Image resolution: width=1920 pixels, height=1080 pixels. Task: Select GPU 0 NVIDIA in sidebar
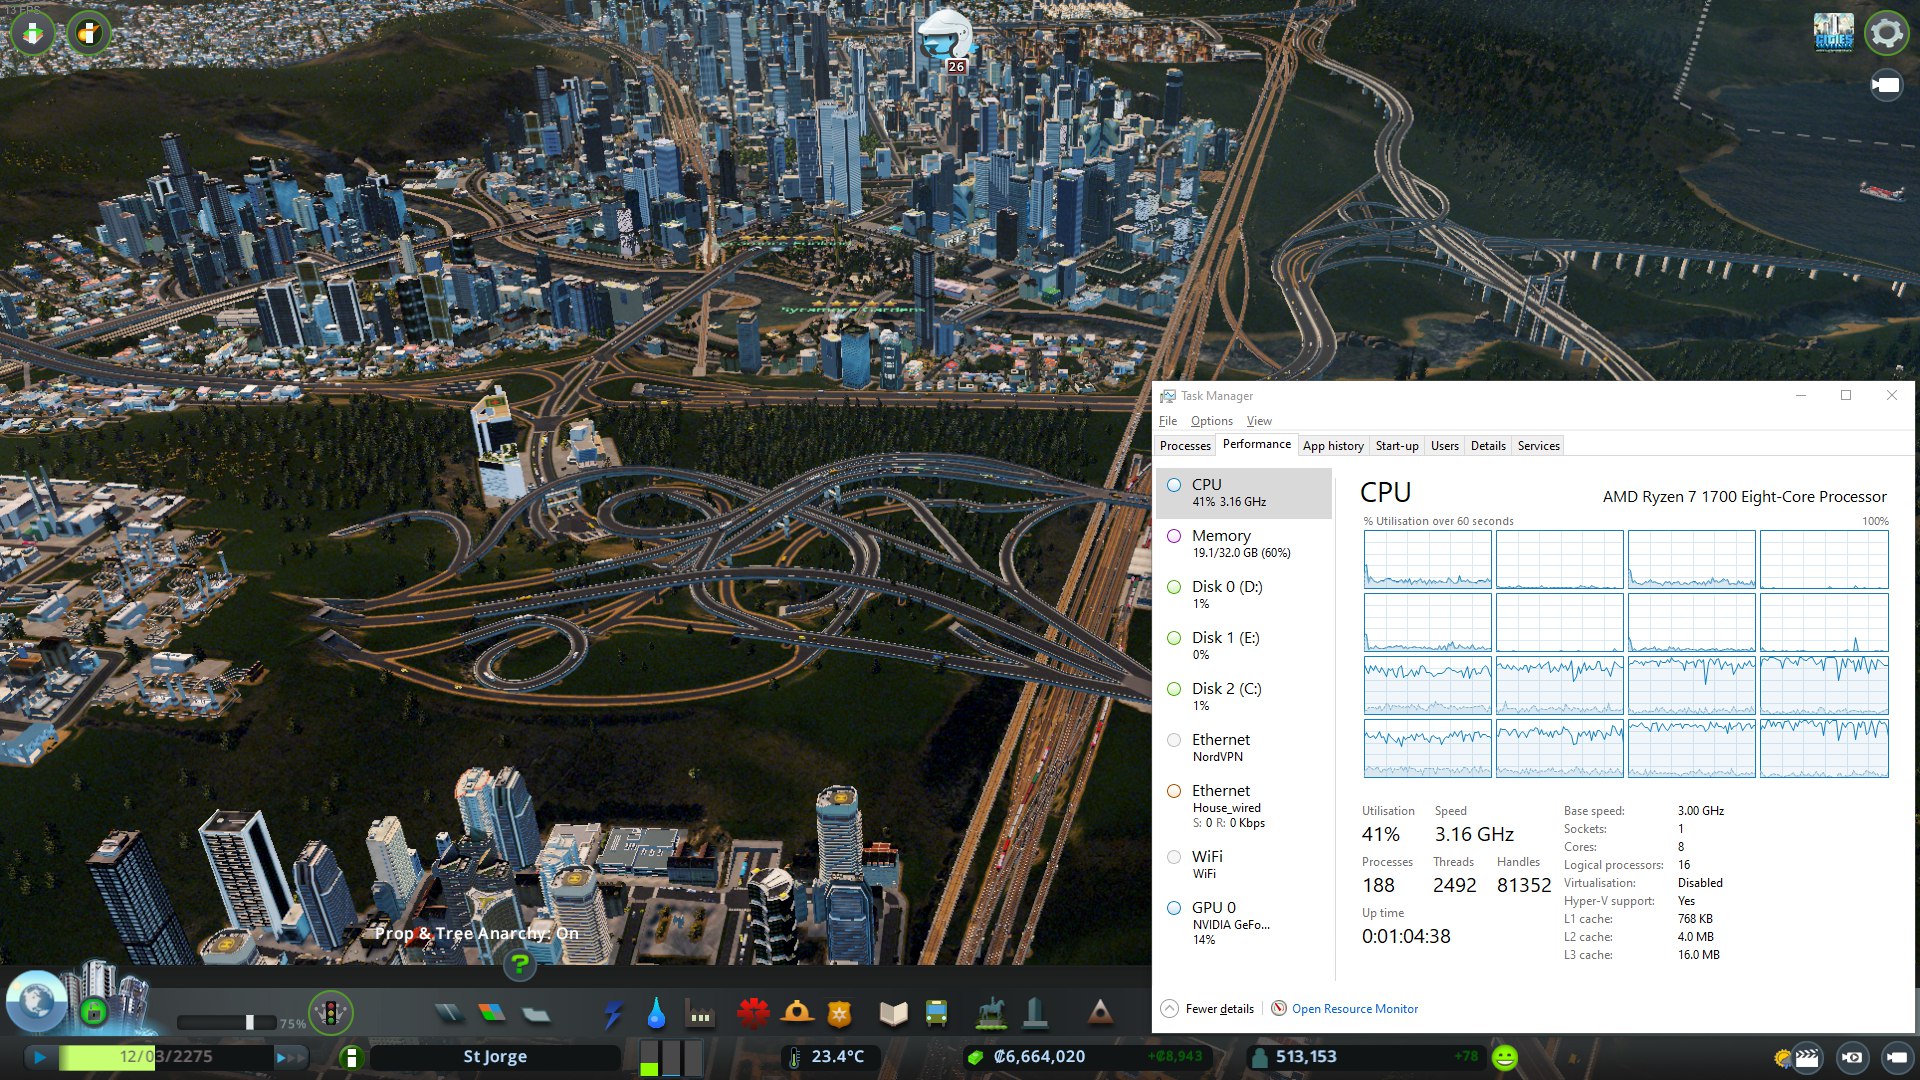tap(1244, 922)
